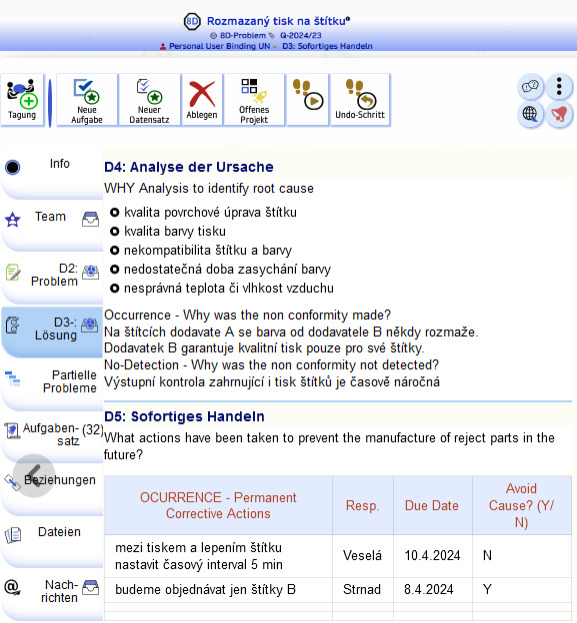Open the three-dot more options menu
Image resolution: width=577 pixels, height=623 pixels.
(x=559, y=86)
